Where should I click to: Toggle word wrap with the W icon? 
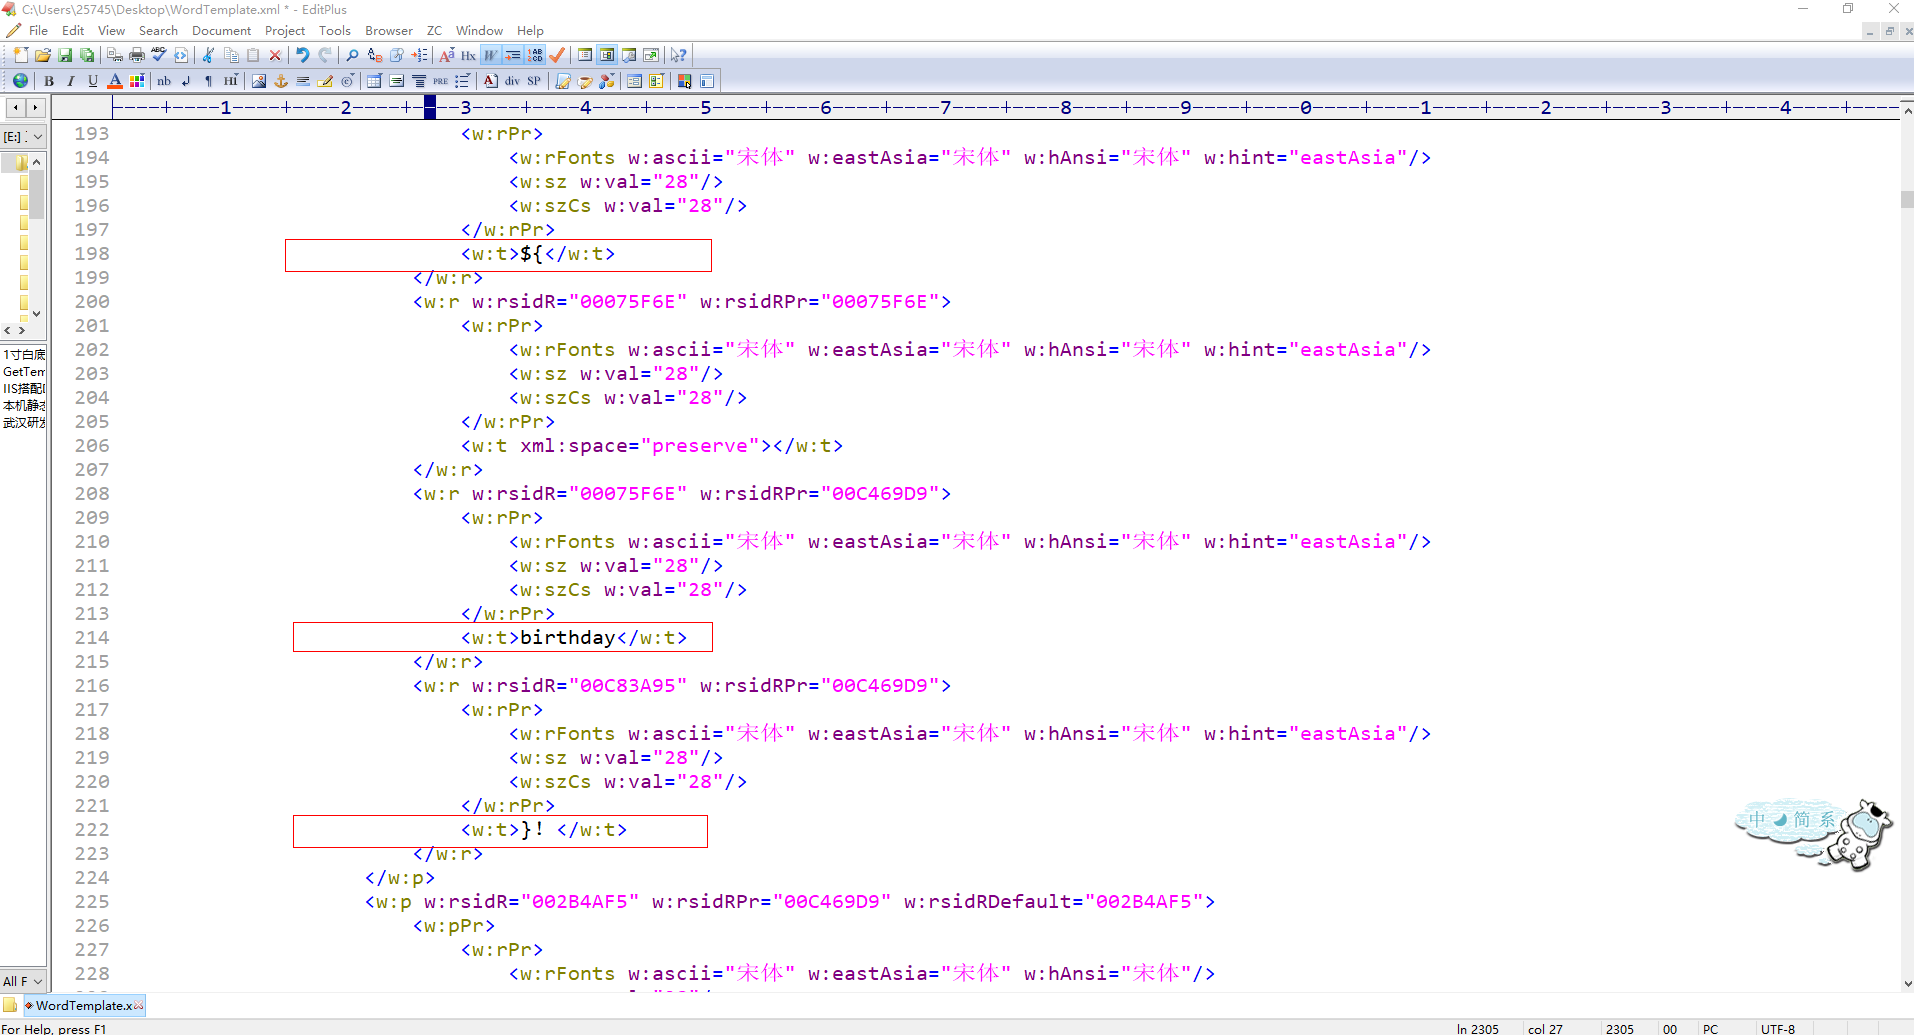click(490, 55)
